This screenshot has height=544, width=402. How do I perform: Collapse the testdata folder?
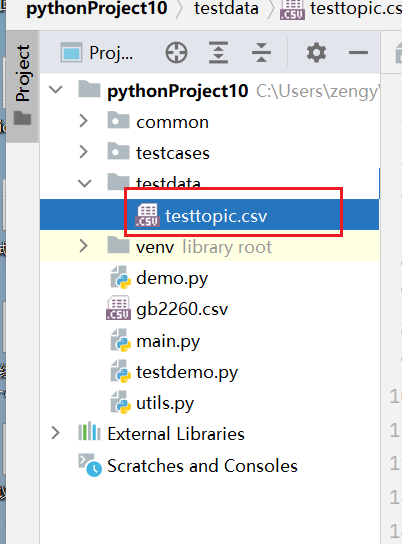(84, 183)
